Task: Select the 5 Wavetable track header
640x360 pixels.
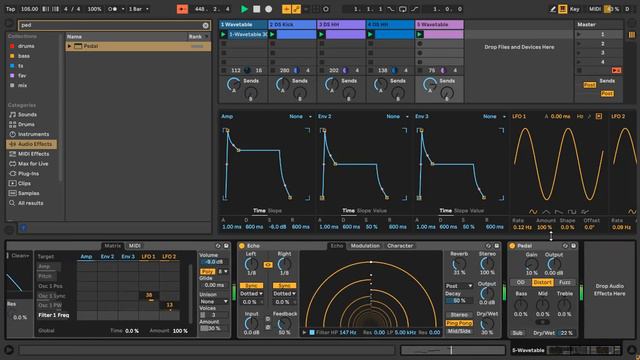Action: pos(439,24)
